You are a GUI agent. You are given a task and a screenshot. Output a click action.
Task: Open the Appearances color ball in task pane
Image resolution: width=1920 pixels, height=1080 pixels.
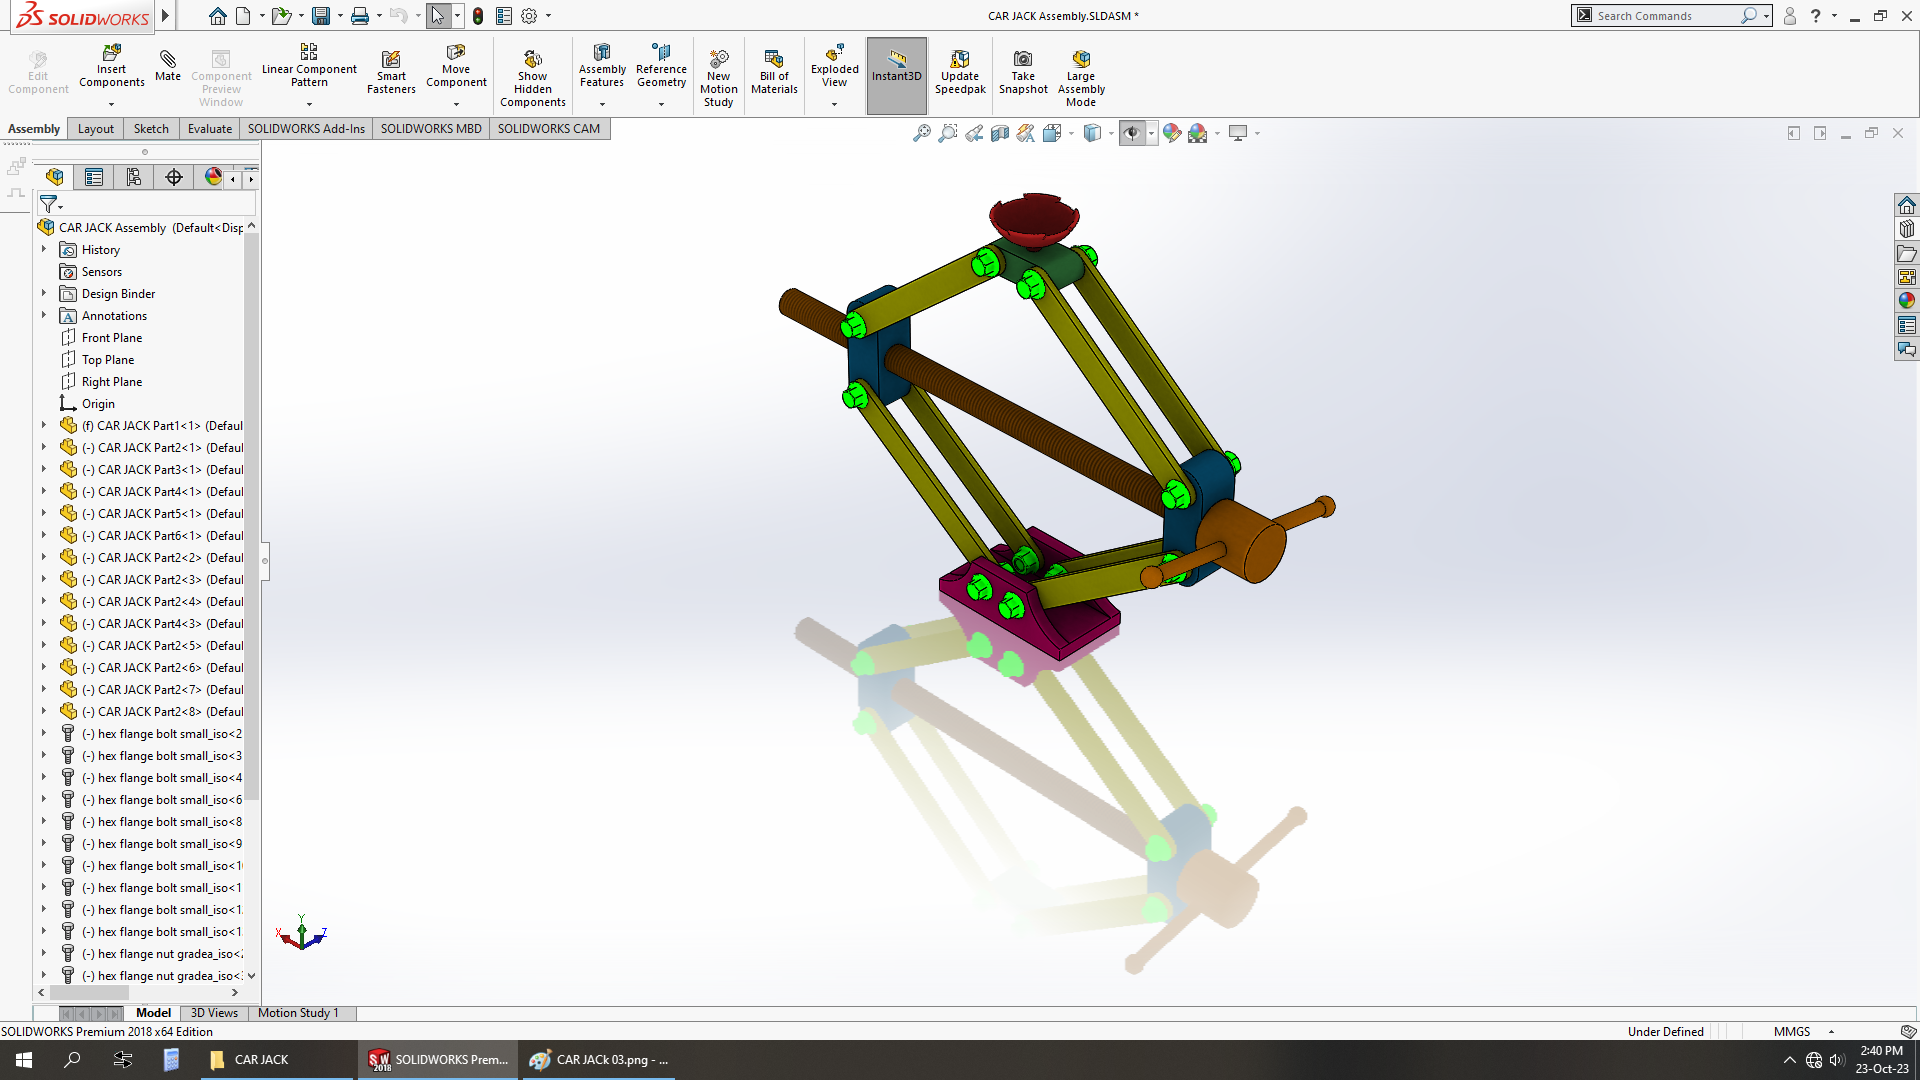coord(1907,301)
